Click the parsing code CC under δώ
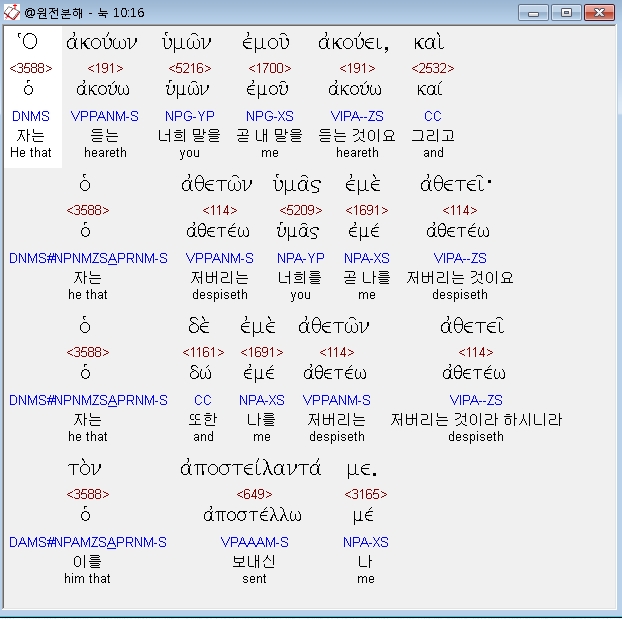622x619 pixels. pos(203,400)
